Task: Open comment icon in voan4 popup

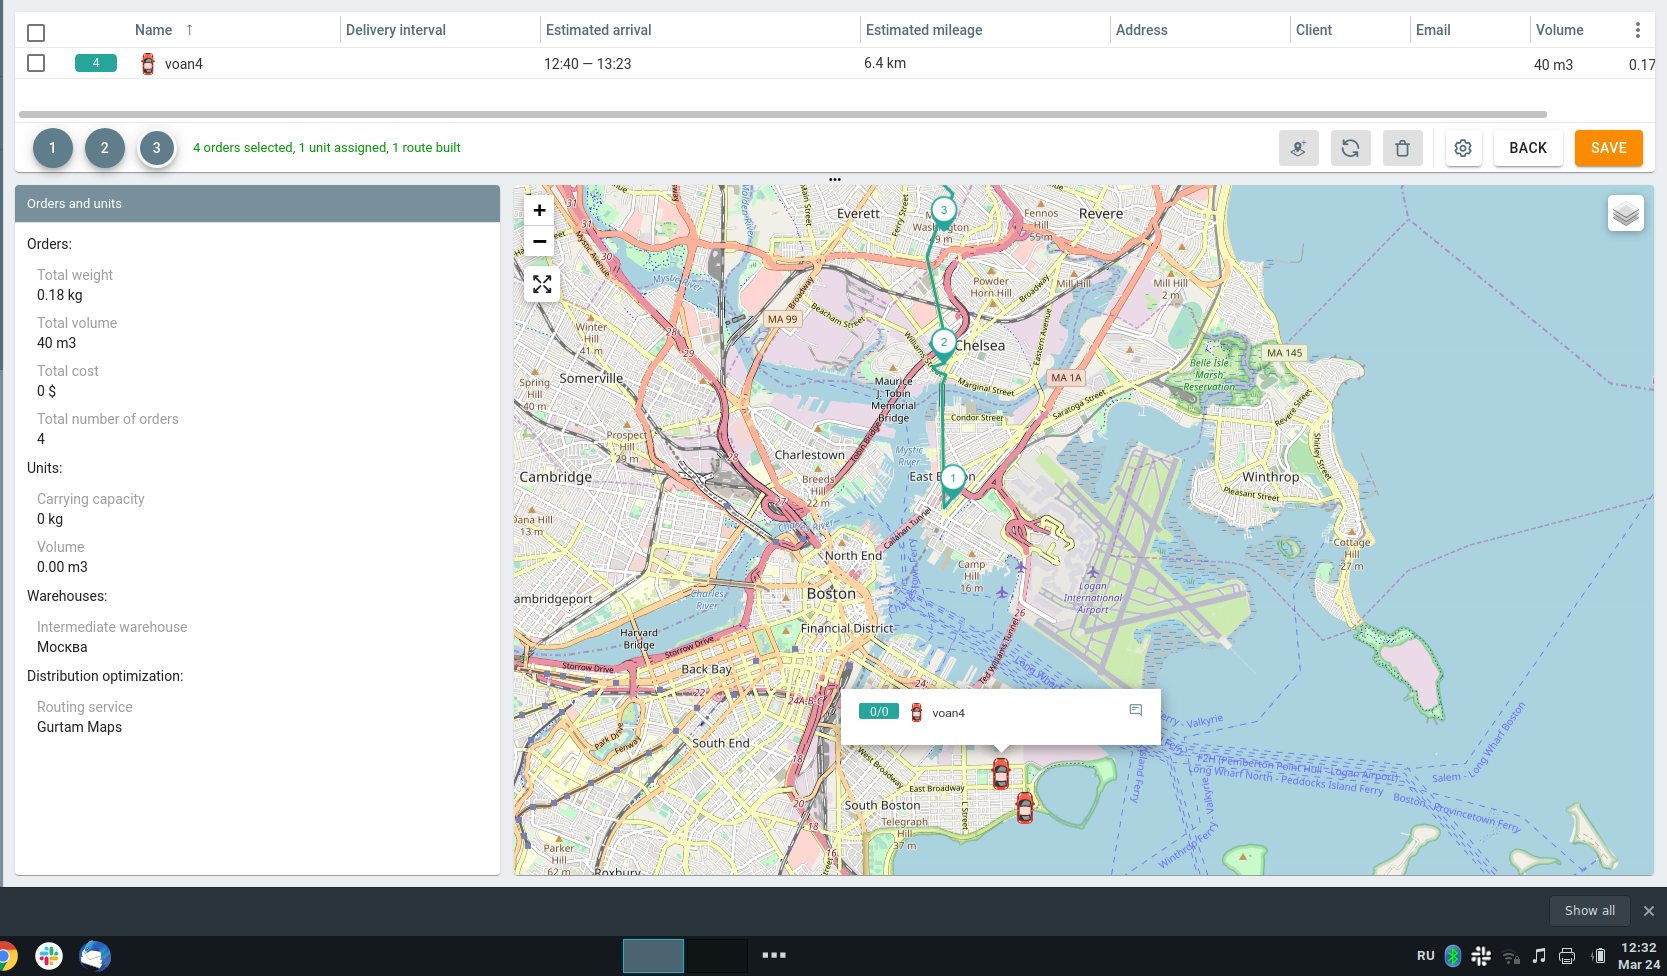Action: coord(1135,710)
